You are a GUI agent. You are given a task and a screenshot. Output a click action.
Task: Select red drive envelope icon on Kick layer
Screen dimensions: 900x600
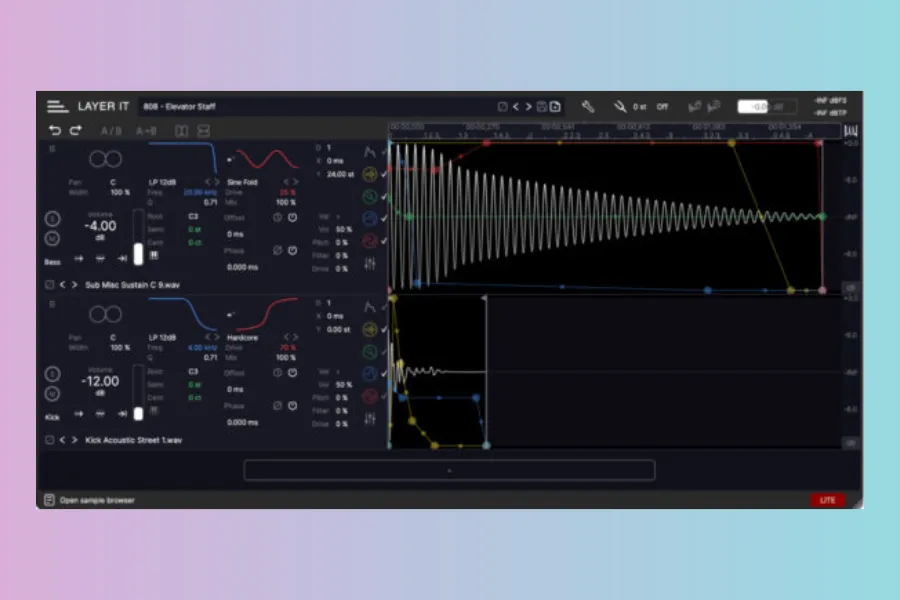coord(370,396)
